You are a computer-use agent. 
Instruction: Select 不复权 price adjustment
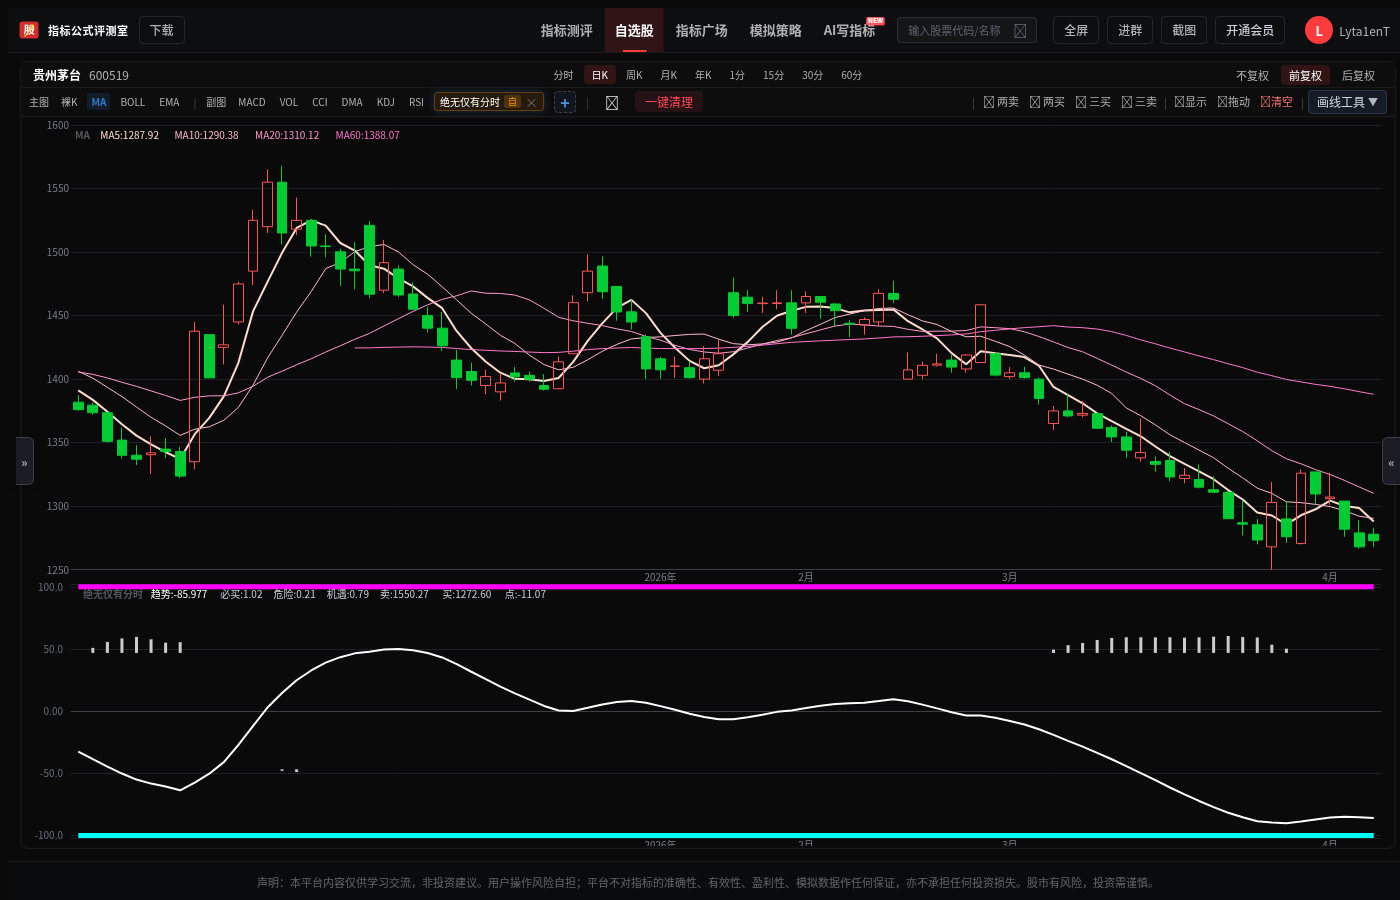tap(1252, 76)
